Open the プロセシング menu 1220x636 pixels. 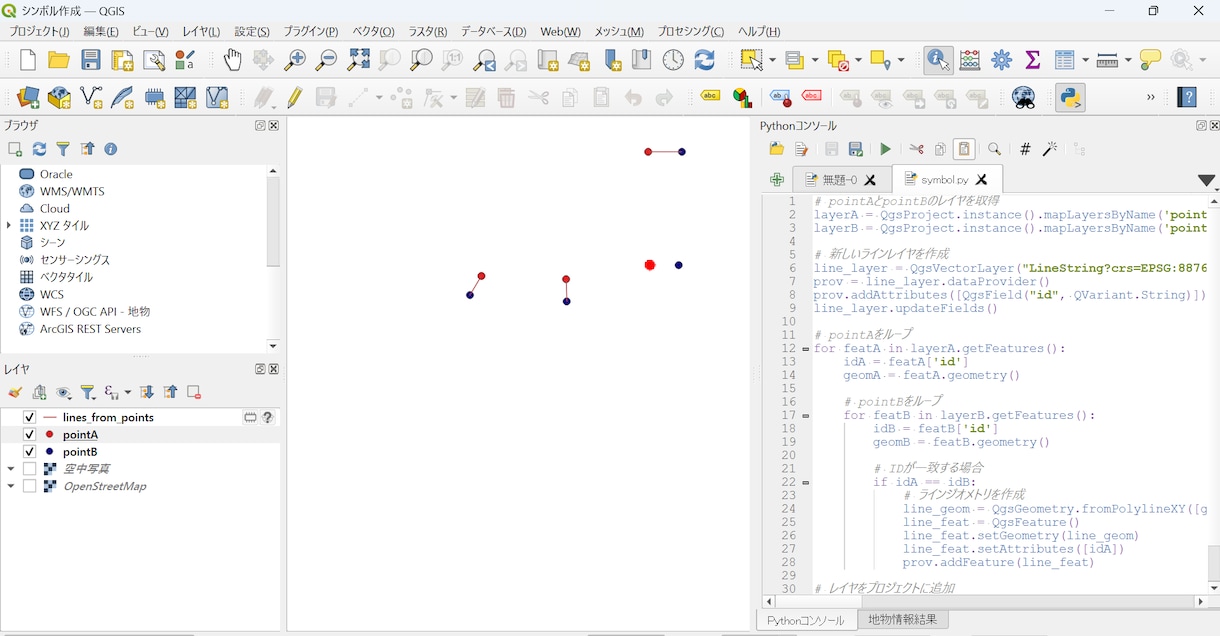point(691,31)
